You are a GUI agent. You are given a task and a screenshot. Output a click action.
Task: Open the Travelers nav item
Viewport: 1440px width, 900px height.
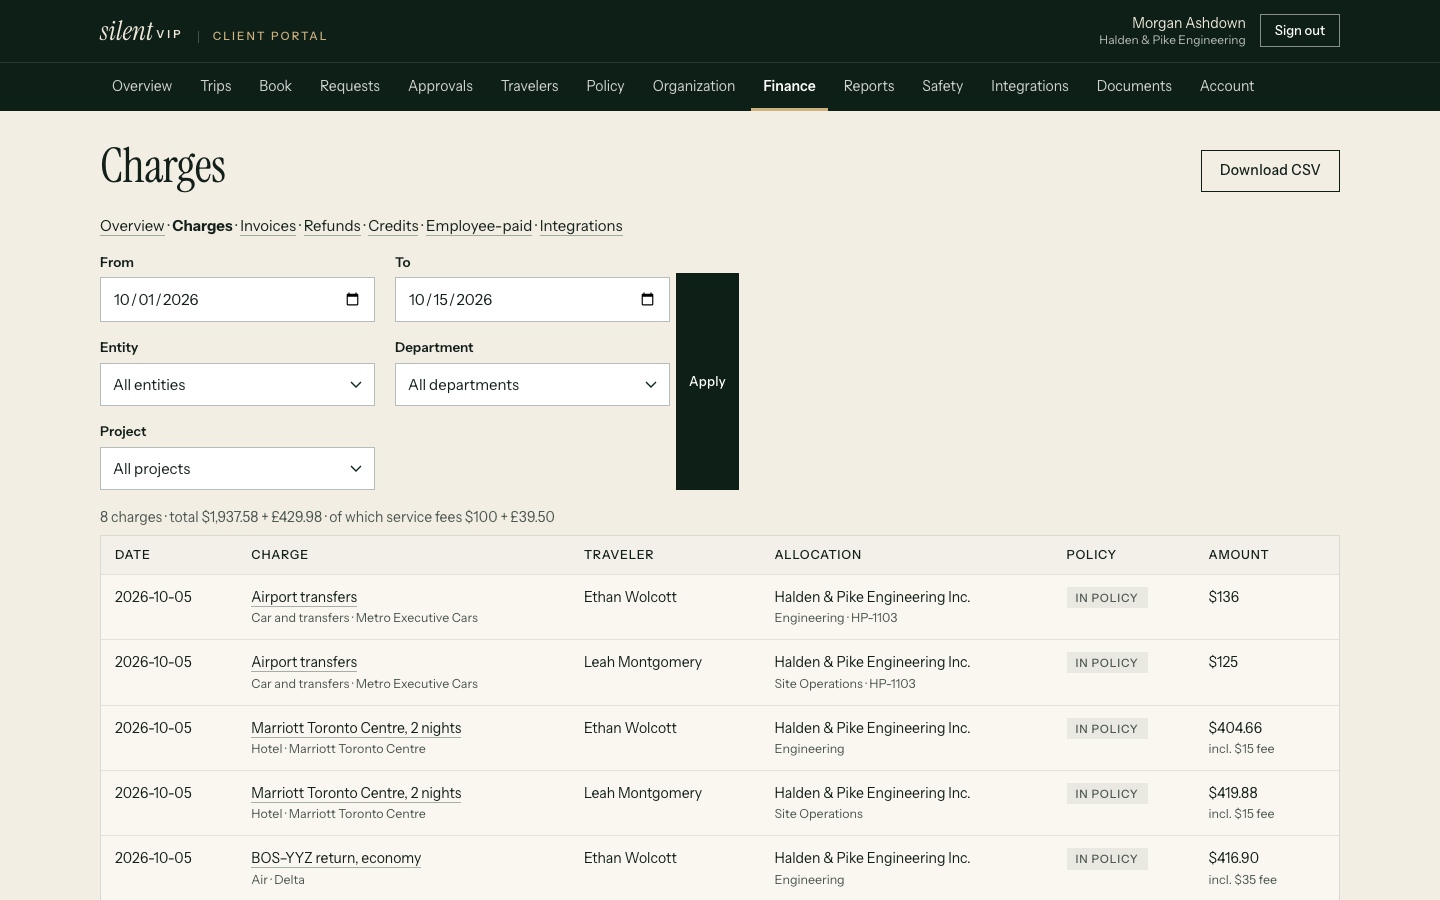pyautogui.click(x=530, y=86)
